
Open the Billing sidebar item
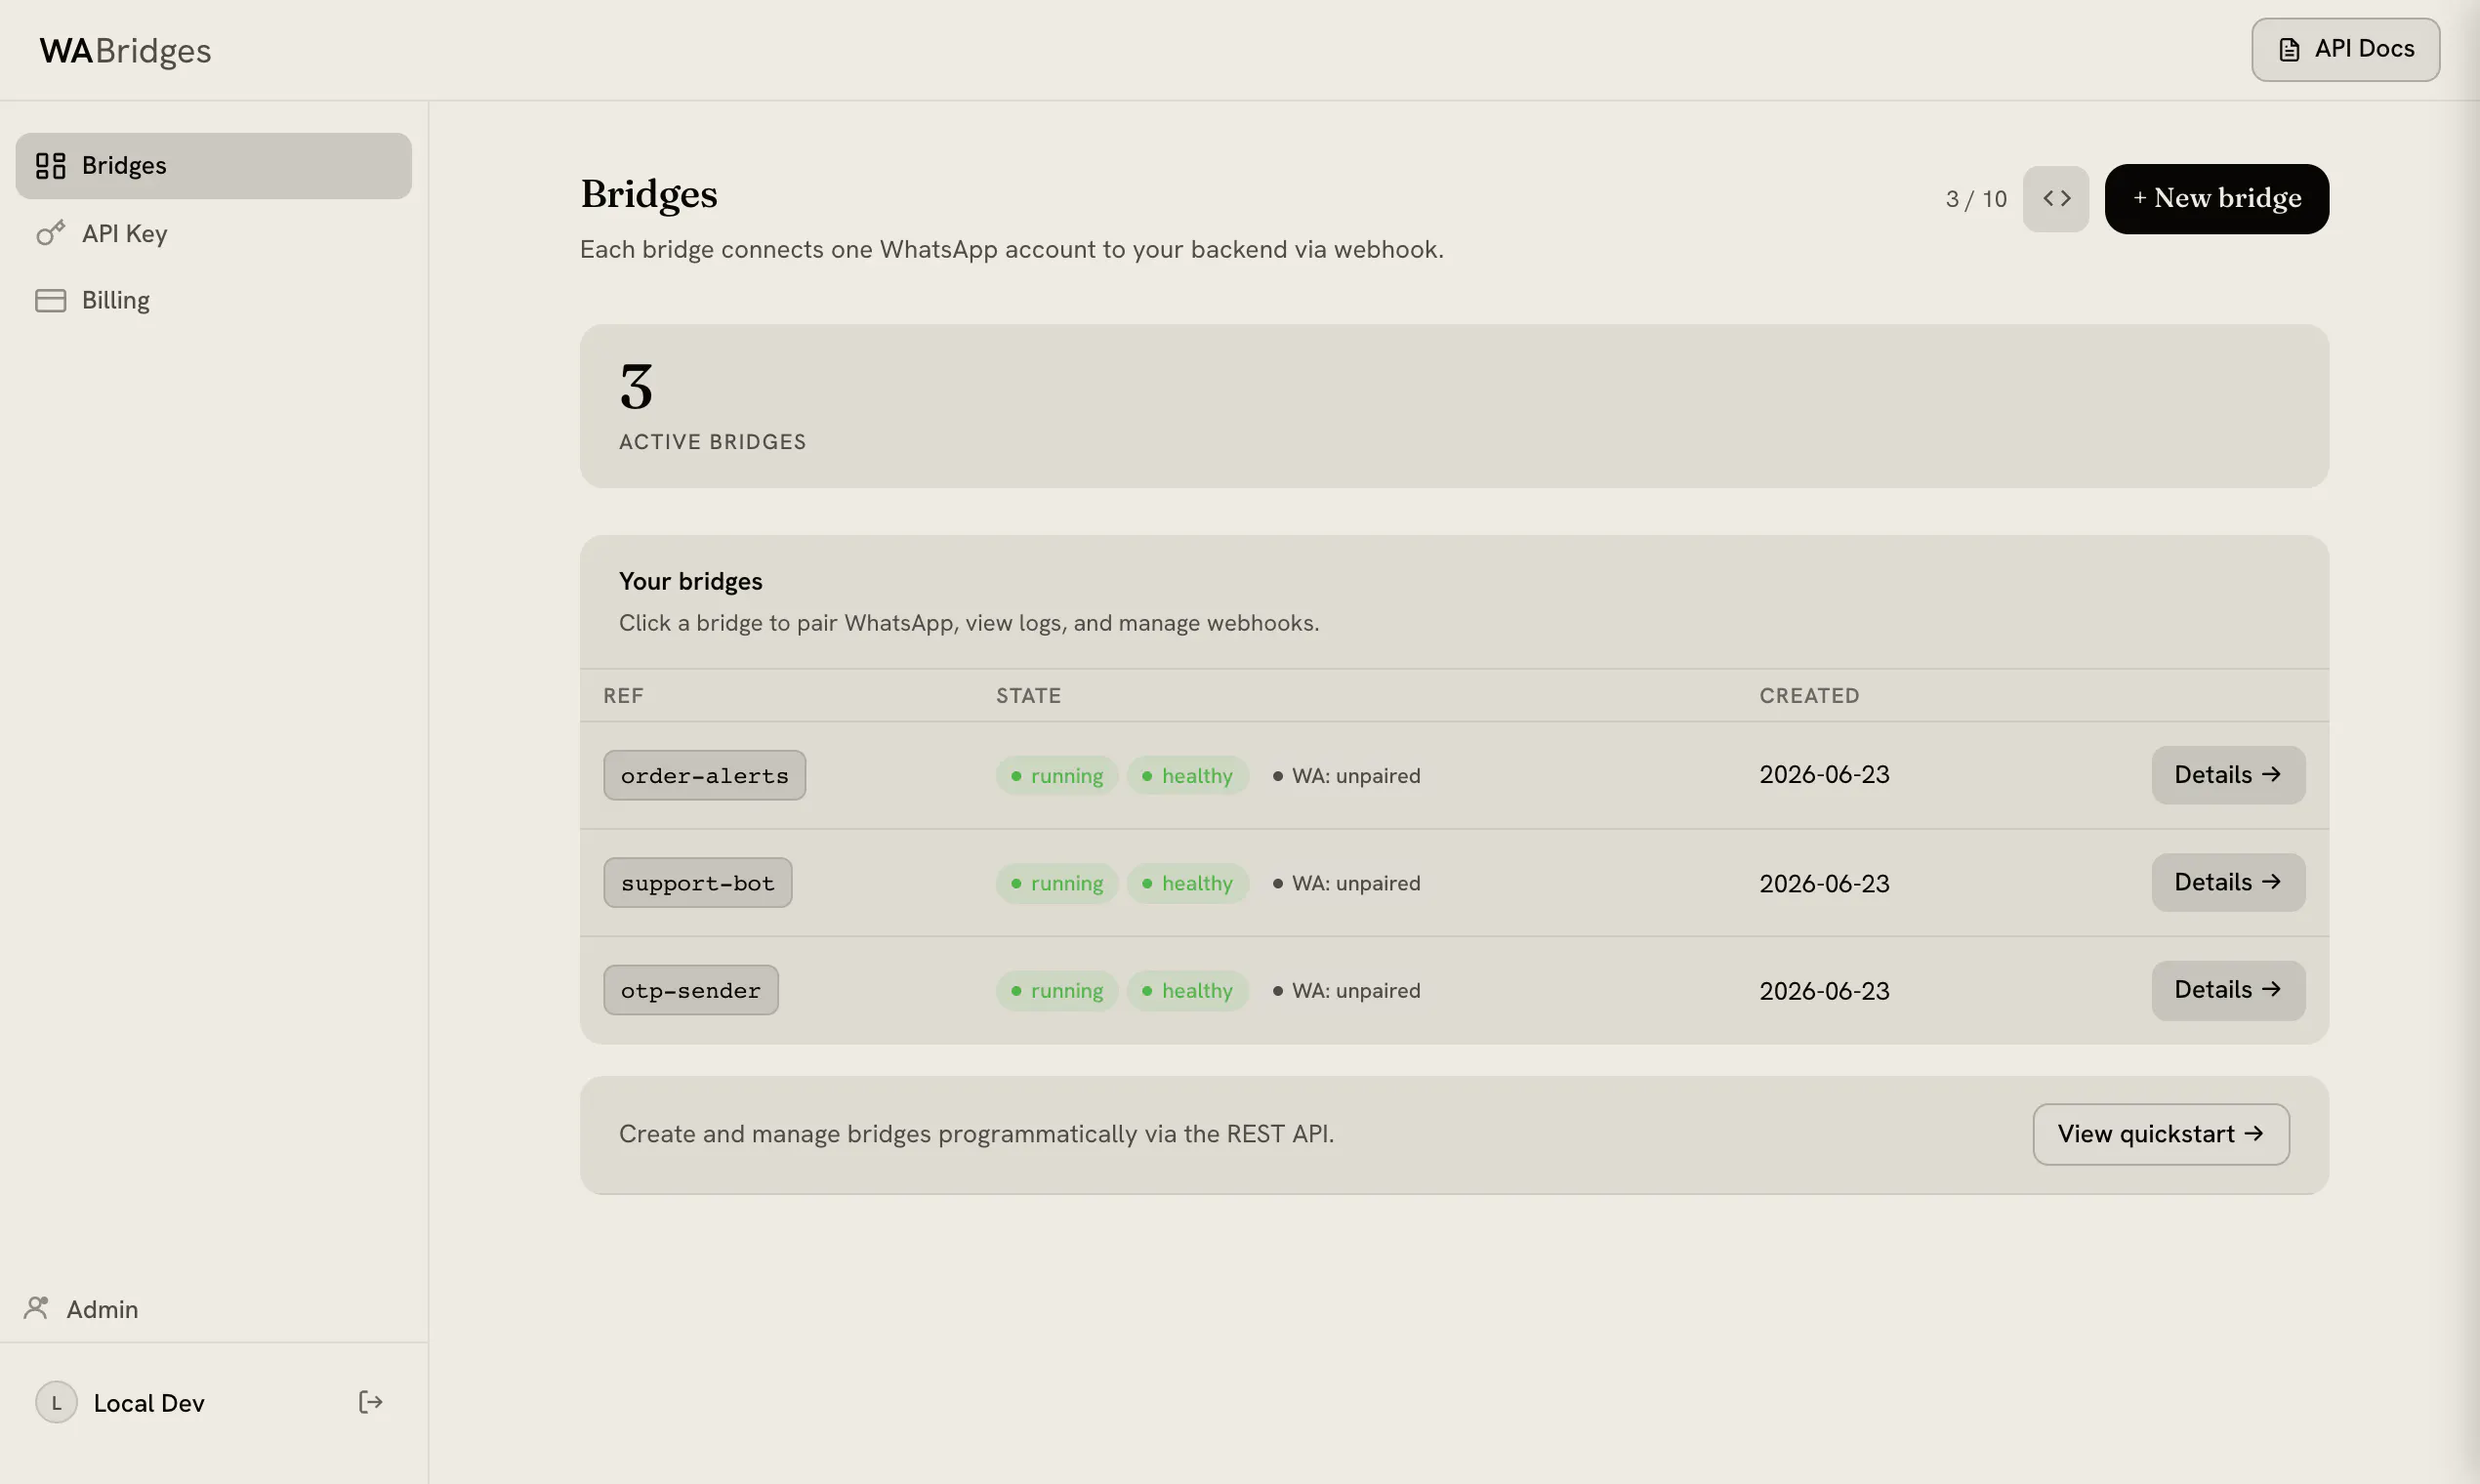pos(213,300)
